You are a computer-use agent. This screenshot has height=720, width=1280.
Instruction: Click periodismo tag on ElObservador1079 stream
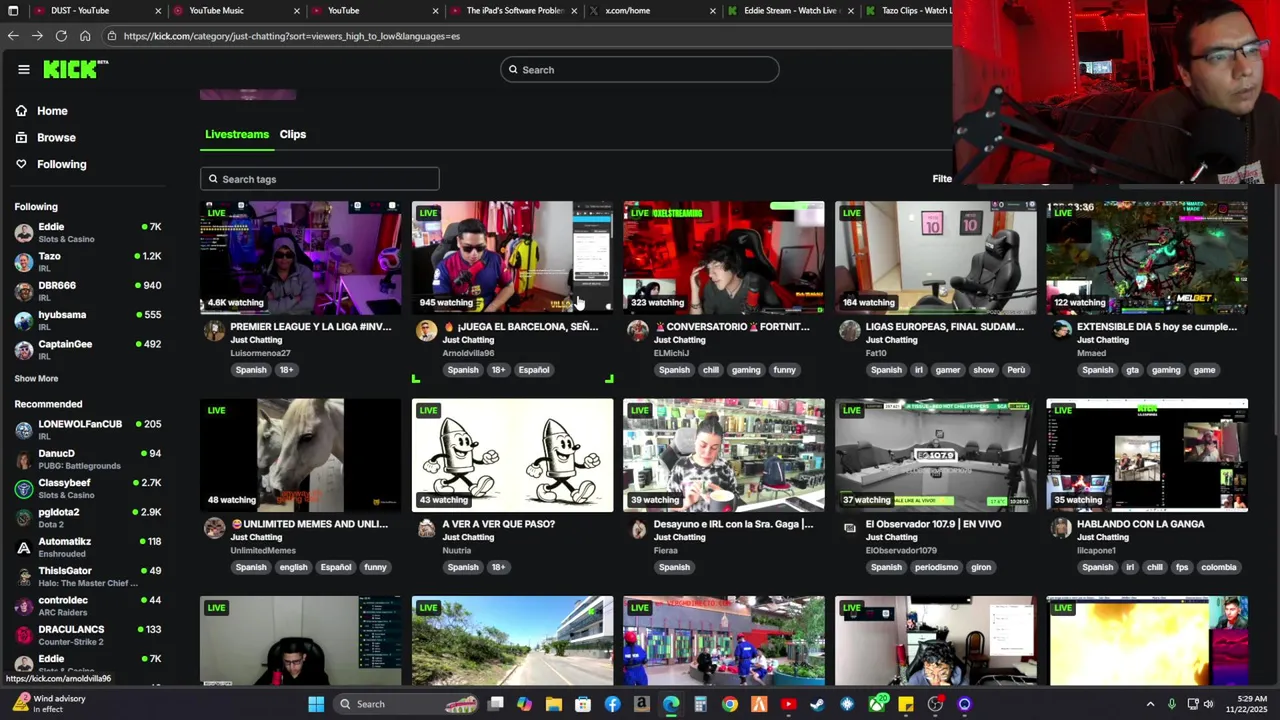936,567
